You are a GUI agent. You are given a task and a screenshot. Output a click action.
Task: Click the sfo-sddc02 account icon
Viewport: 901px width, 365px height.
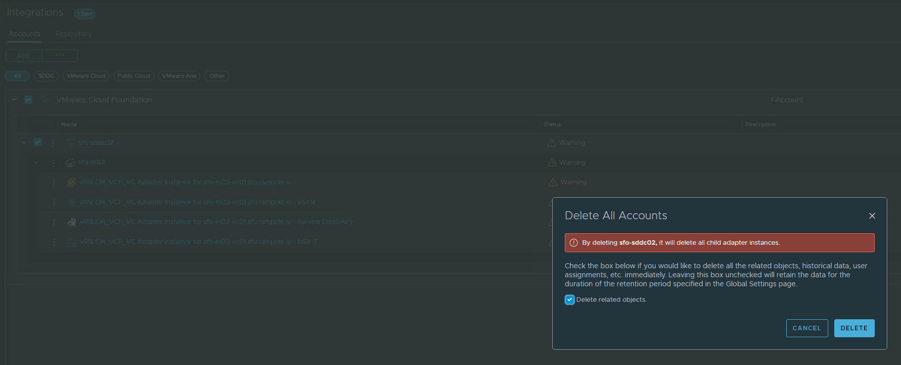pyautogui.click(x=71, y=143)
